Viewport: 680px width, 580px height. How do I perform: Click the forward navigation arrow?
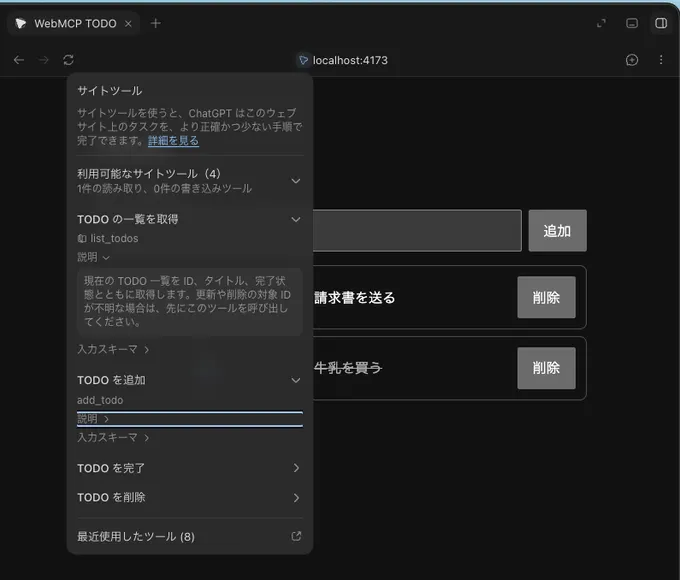44,60
